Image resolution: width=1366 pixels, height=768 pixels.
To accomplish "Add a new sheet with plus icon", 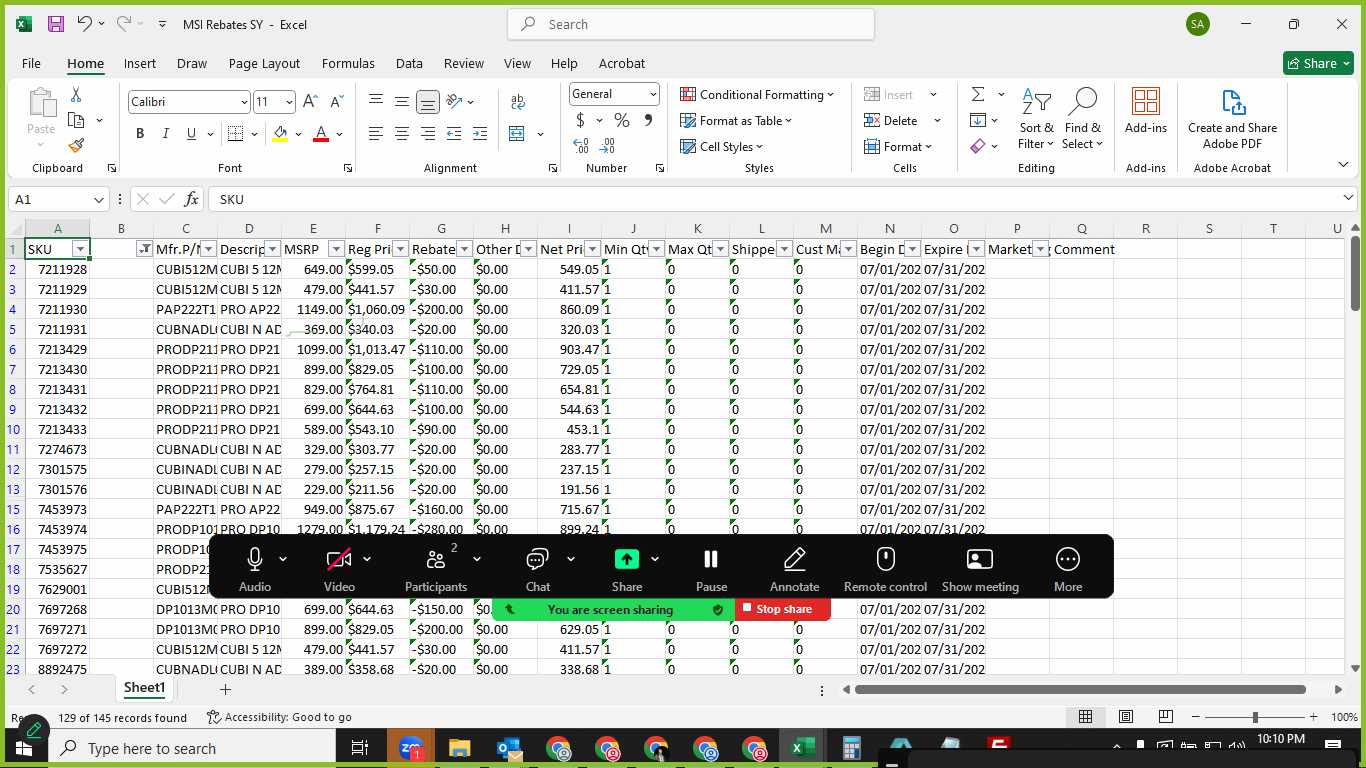I will (225, 689).
